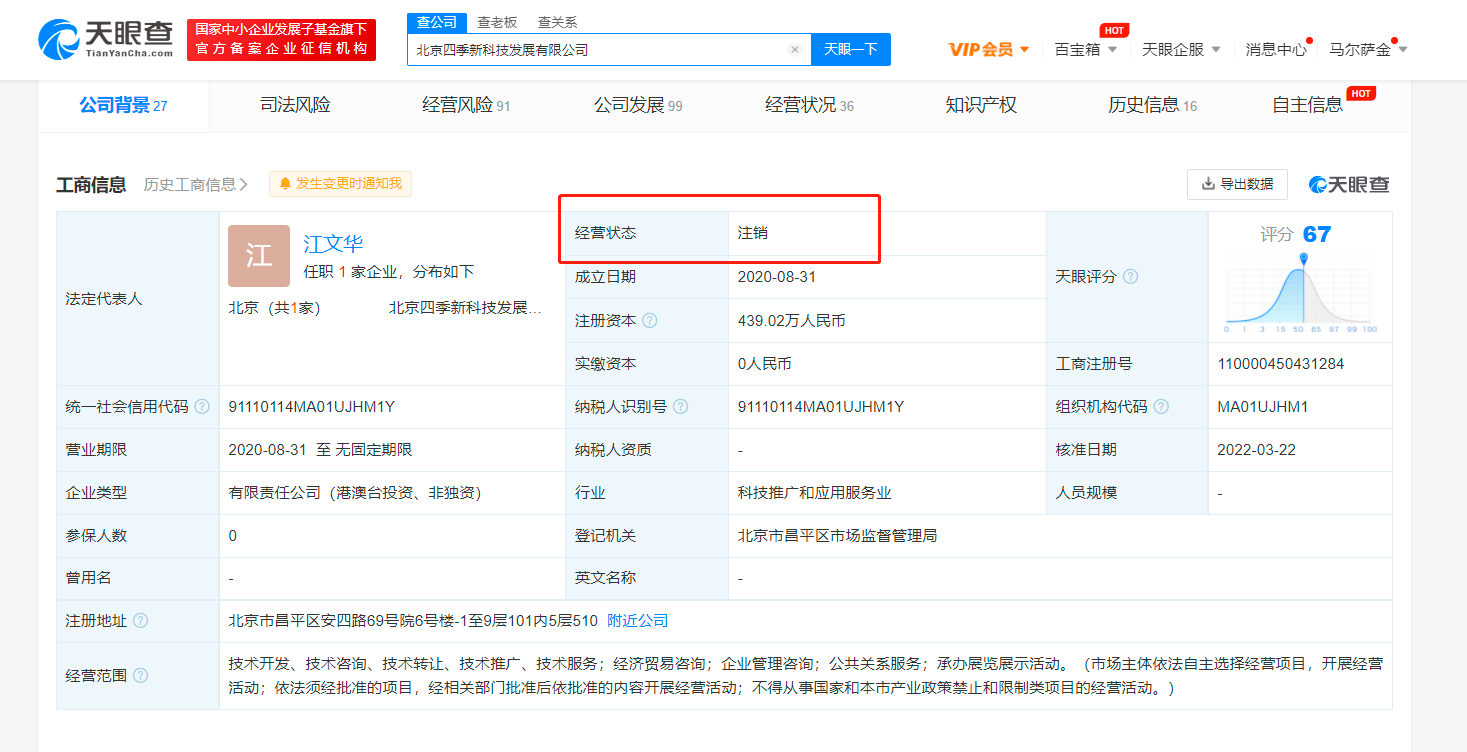Select the 查公司 search tab
The height and width of the screenshot is (752, 1467).
(437, 22)
